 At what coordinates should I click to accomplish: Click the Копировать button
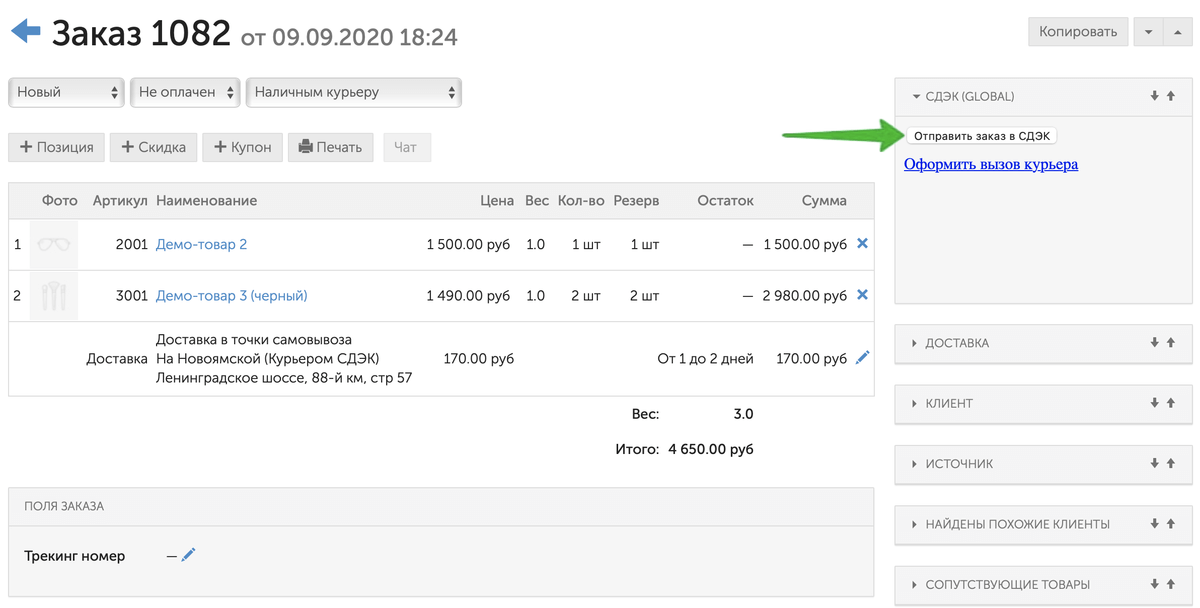pyautogui.click(x=1078, y=32)
